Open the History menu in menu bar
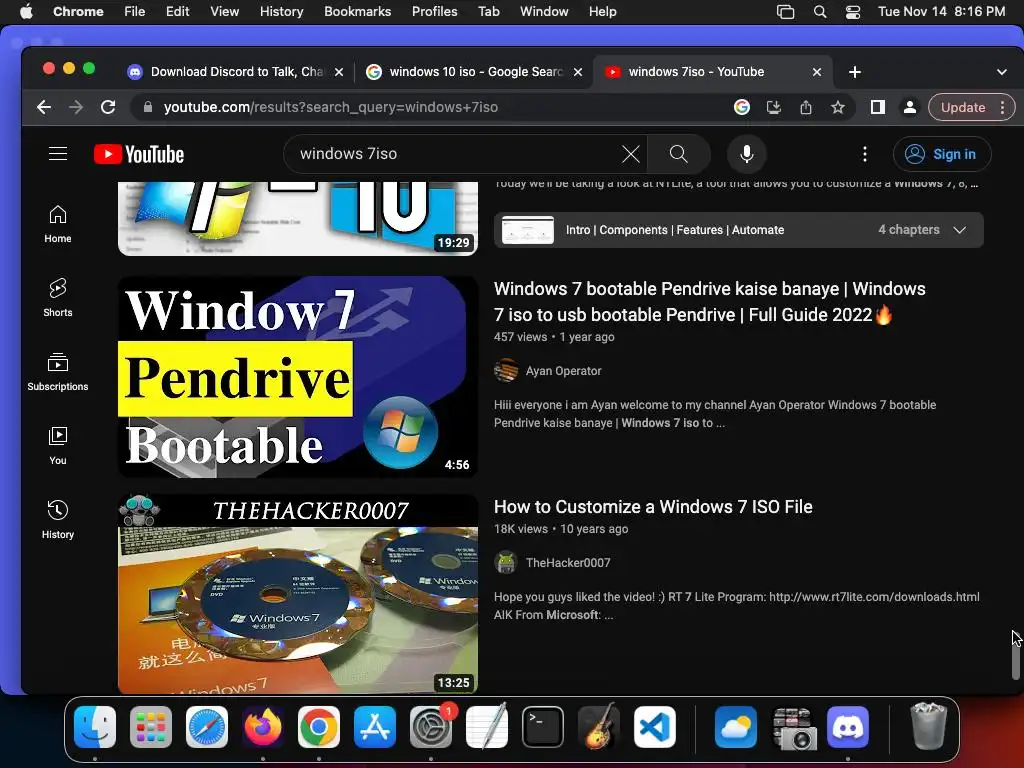Screen dimensions: 1024x768 click(x=281, y=12)
